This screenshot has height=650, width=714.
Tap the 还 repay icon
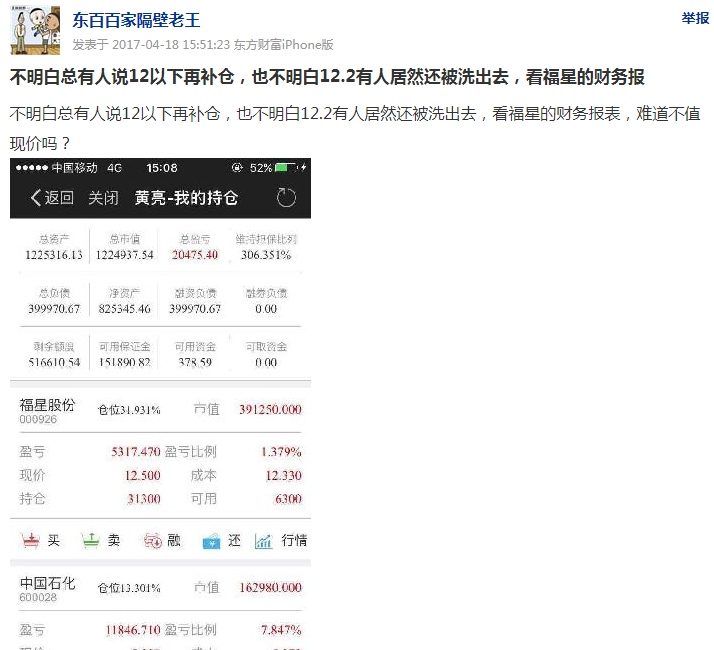click(x=211, y=541)
